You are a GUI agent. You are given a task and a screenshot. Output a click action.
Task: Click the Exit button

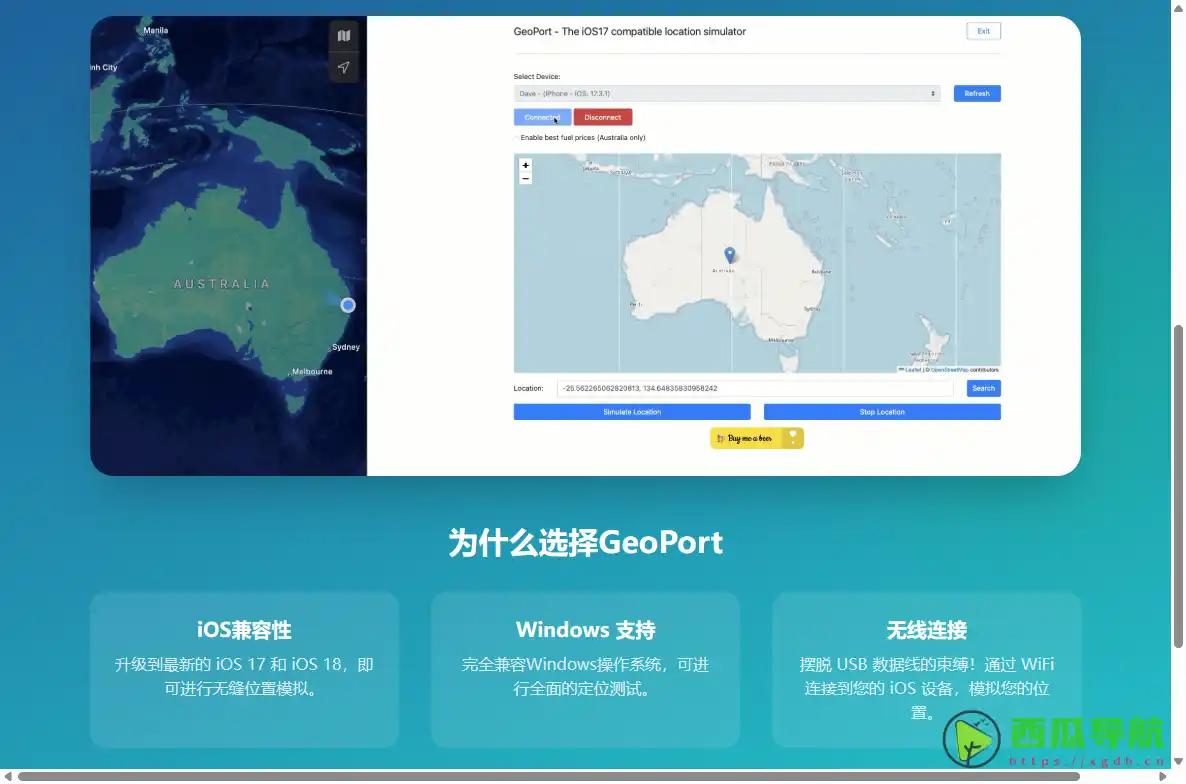point(983,31)
